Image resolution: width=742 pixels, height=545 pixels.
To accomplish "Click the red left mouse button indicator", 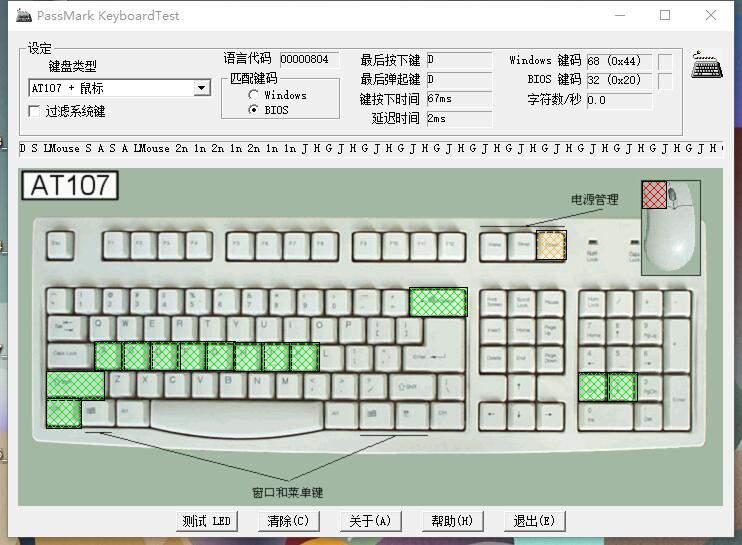I will point(654,194).
